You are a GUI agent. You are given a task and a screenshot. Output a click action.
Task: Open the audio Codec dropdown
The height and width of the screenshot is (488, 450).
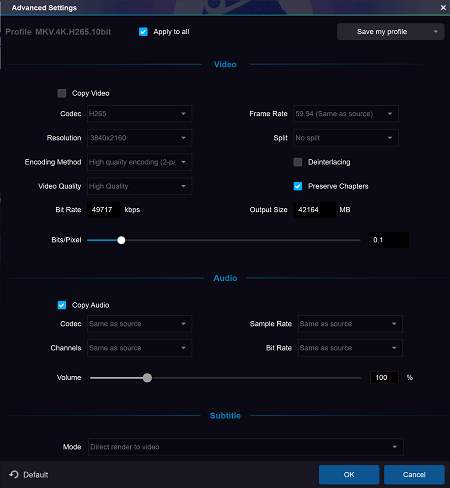click(x=139, y=324)
